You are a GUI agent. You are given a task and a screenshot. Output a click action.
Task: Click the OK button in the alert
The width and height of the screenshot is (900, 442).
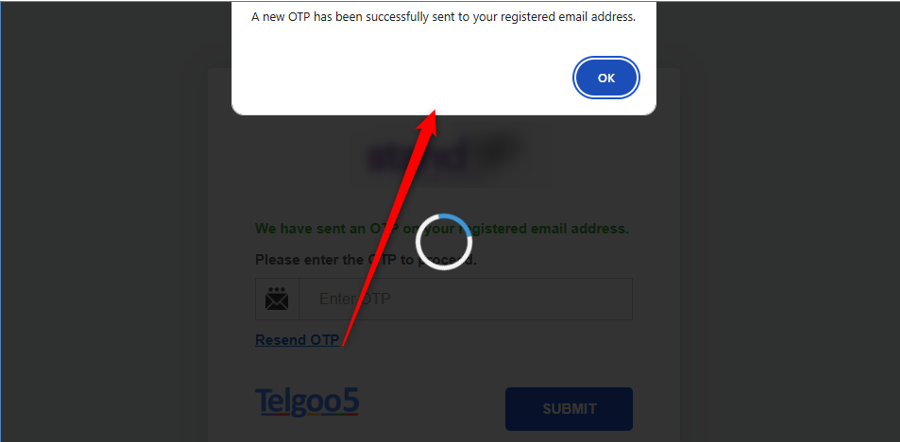tap(606, 78)
